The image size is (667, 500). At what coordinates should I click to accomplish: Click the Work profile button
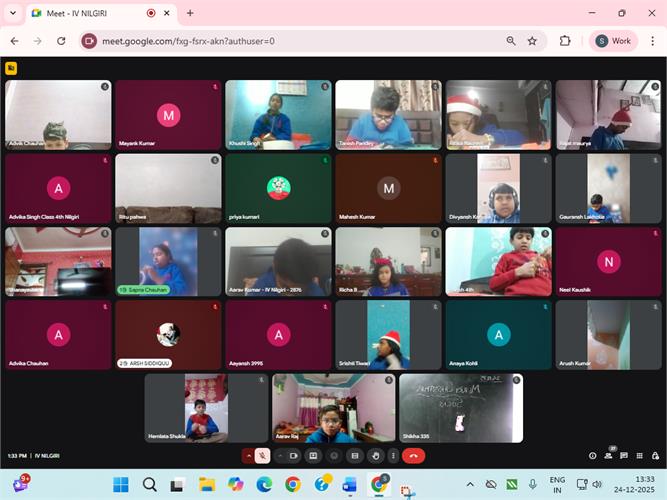(614, 41)
